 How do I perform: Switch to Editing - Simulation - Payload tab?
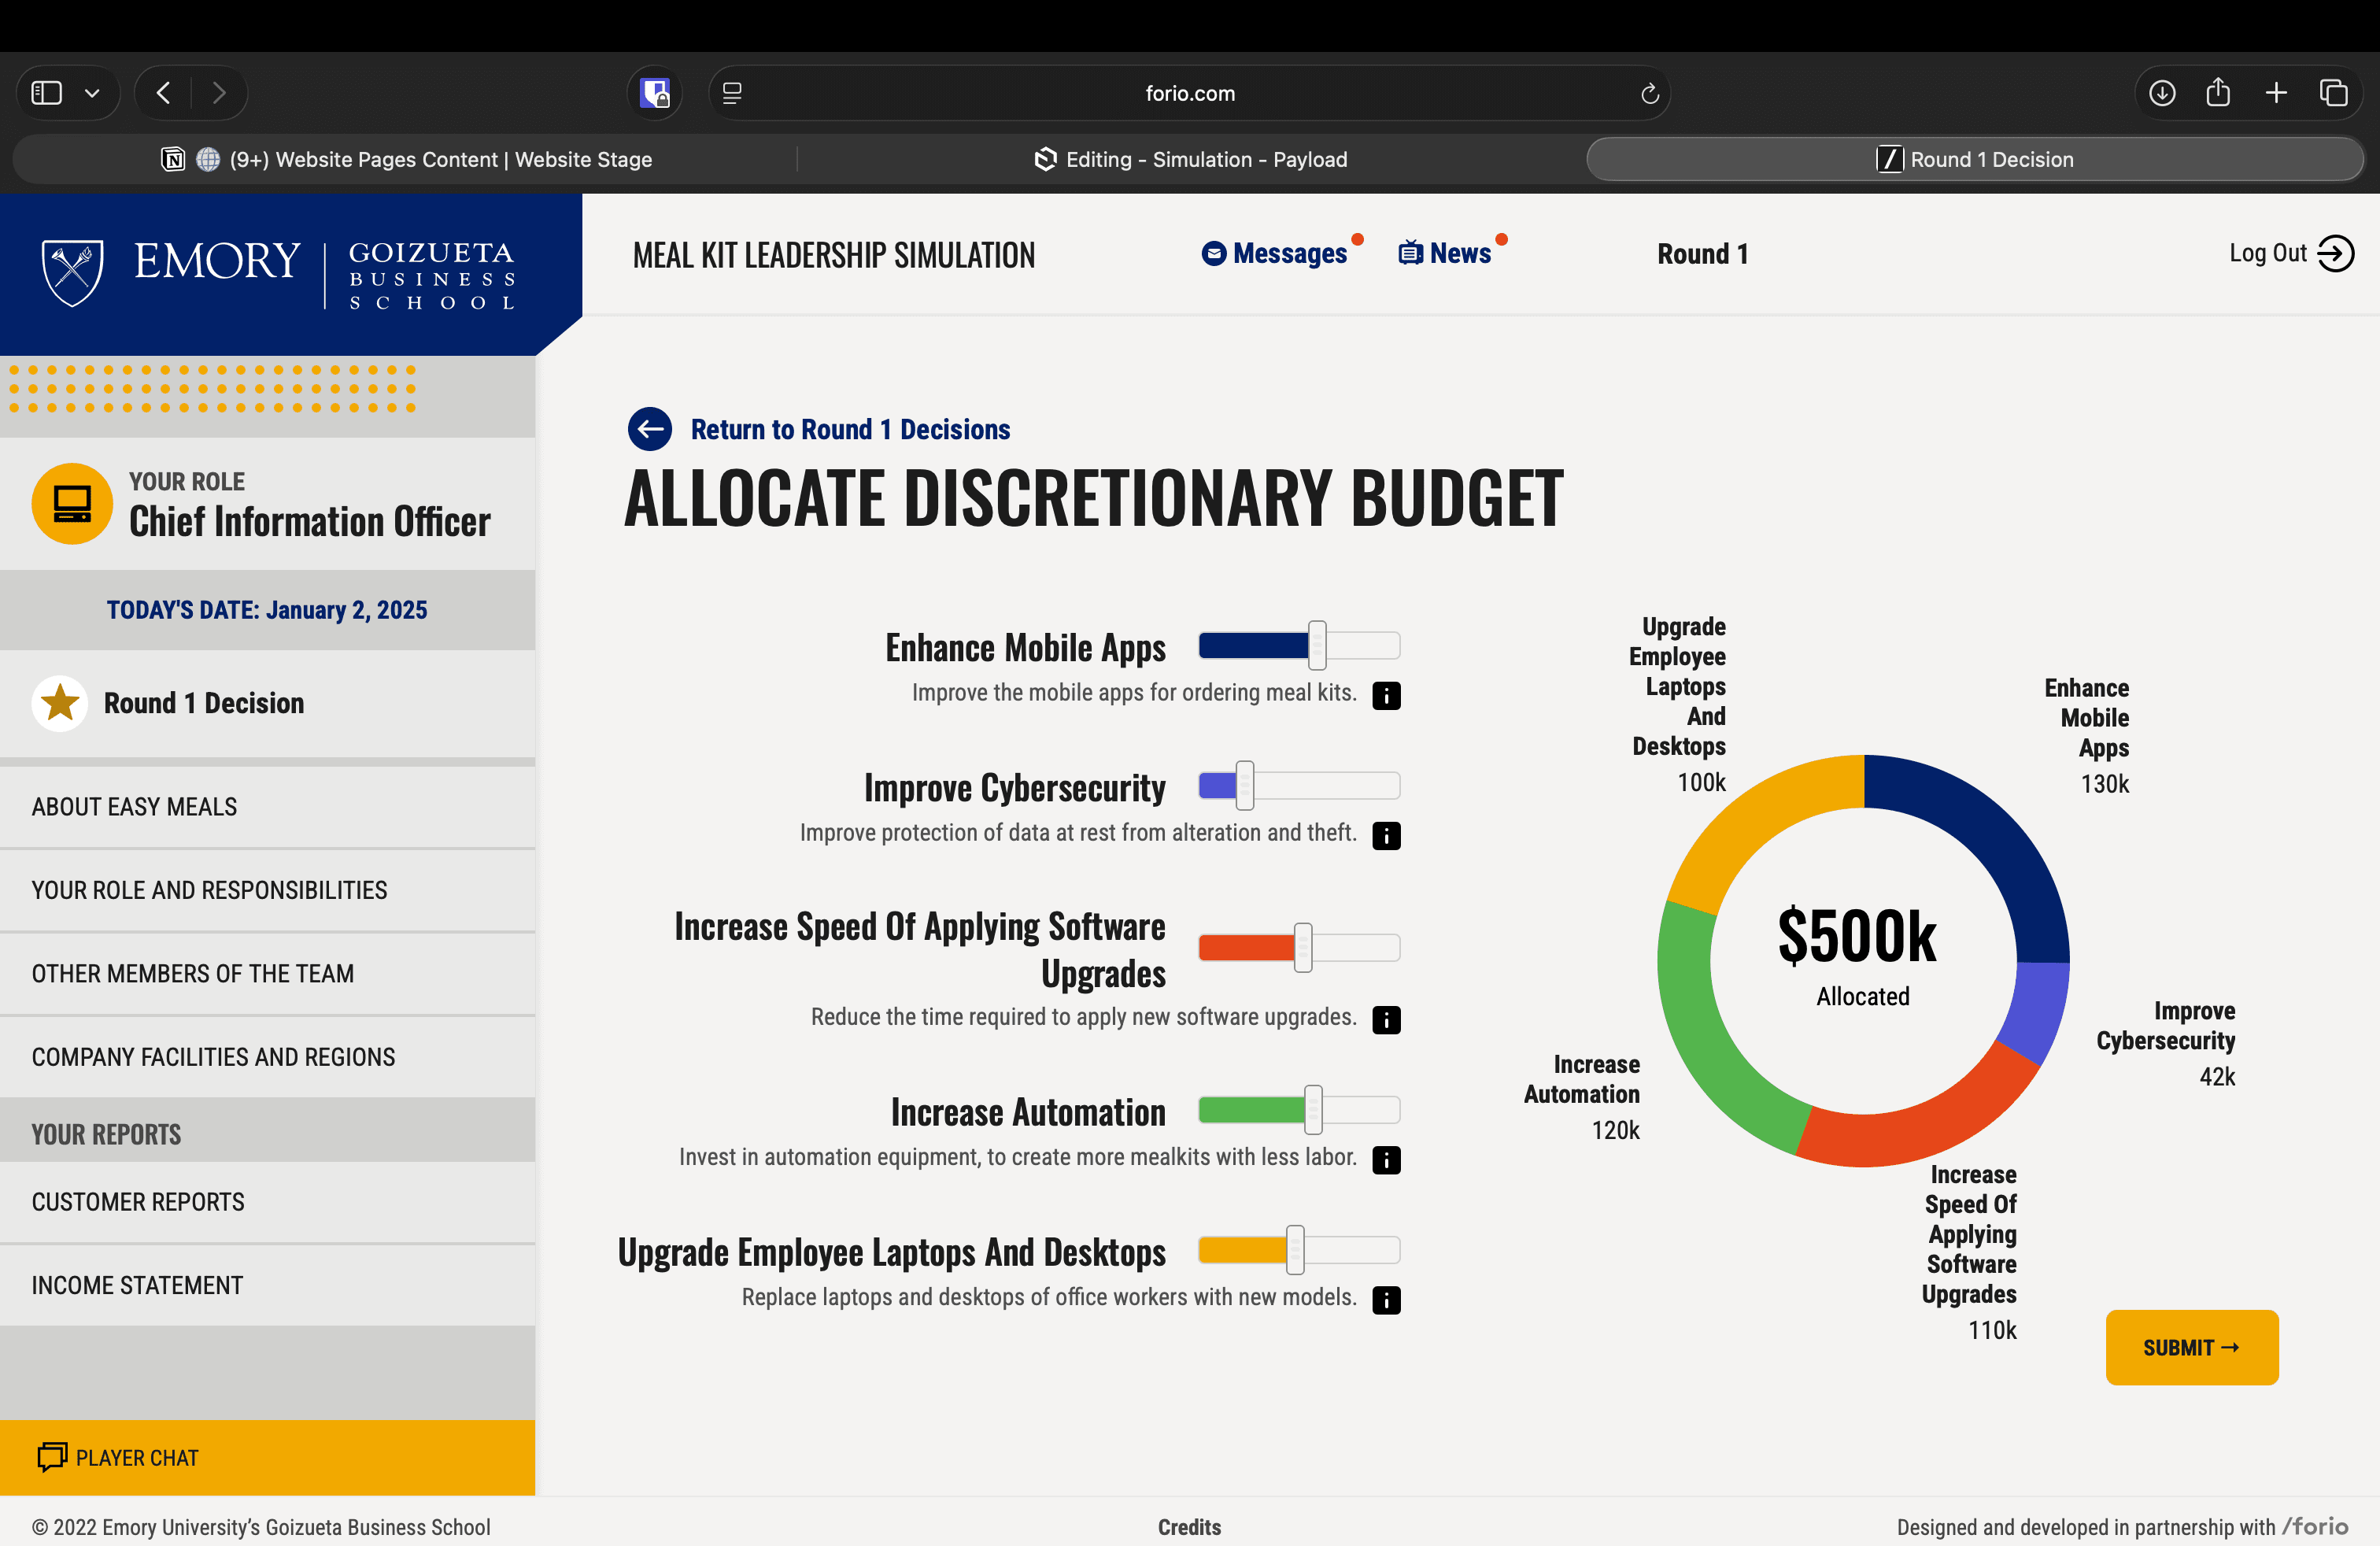click(1190, 159)
